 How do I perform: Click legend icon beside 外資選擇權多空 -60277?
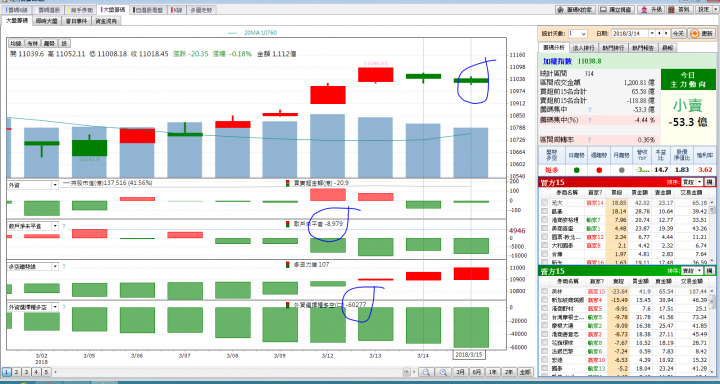pyautogui.click(x=288, y=305)
